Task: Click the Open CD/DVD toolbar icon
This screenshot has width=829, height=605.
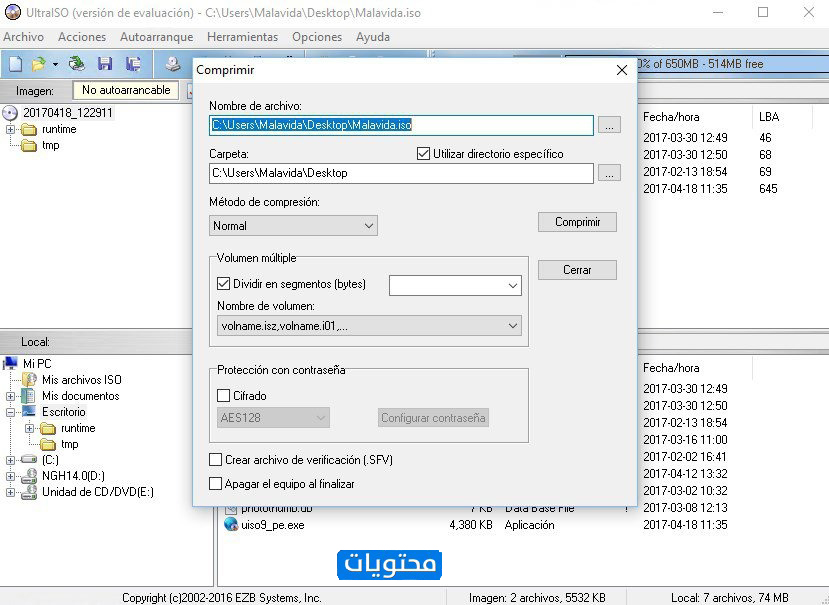Action: tap(77, 64)
